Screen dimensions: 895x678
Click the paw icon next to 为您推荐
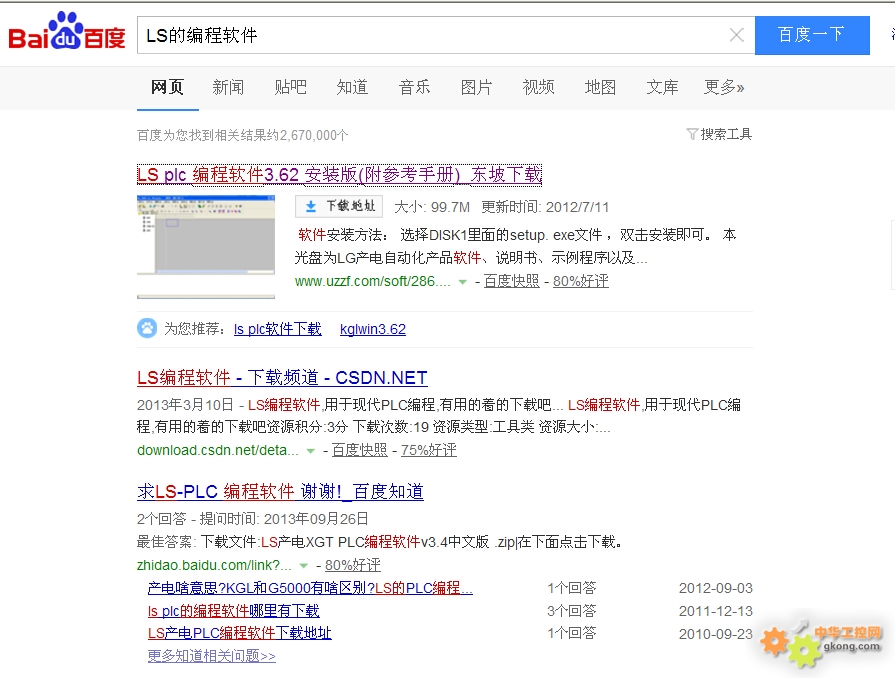click(x=147, y=328)
